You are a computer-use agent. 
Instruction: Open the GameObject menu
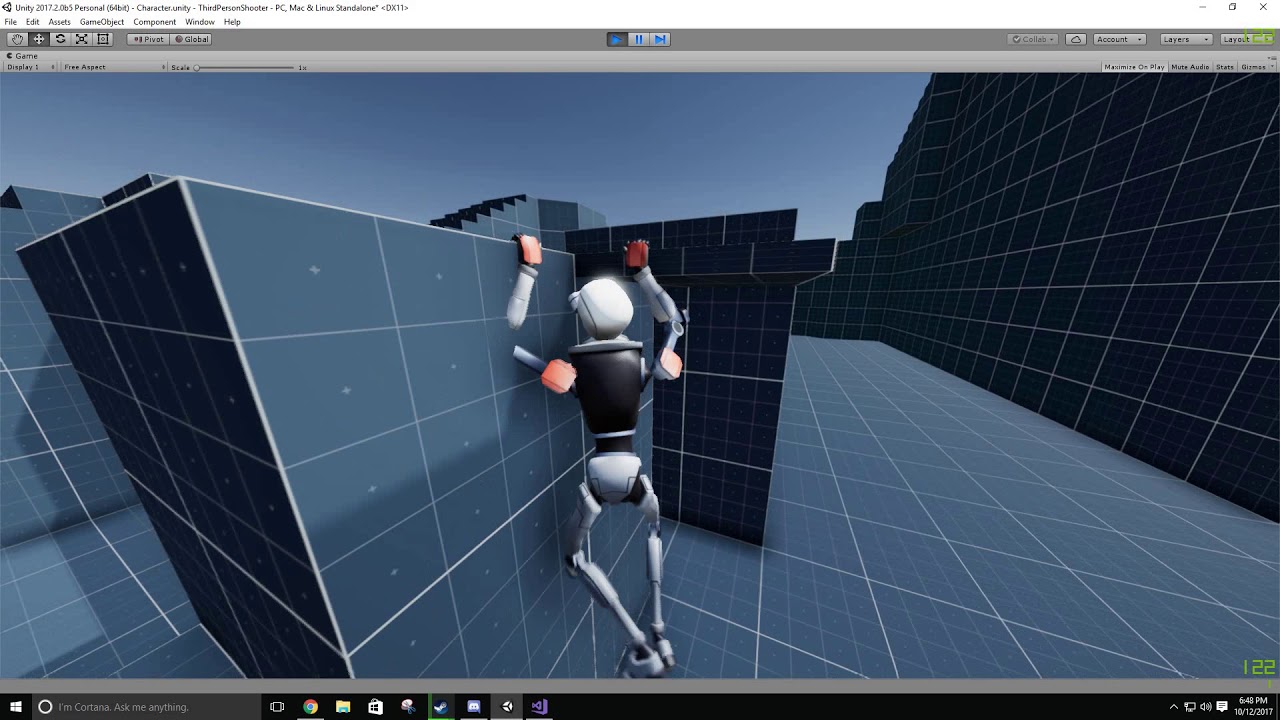pos(102,22)
